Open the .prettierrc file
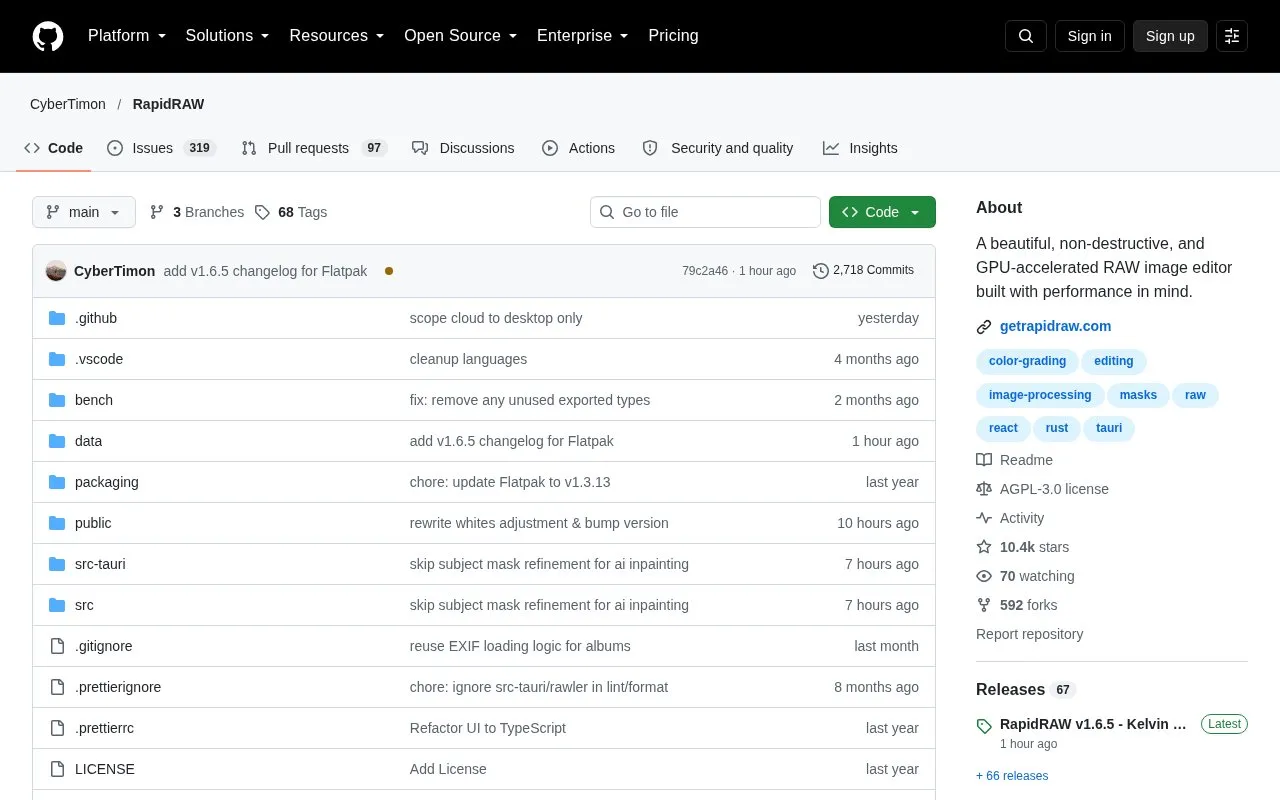1280x800 pixels. [x=104, y=728]
